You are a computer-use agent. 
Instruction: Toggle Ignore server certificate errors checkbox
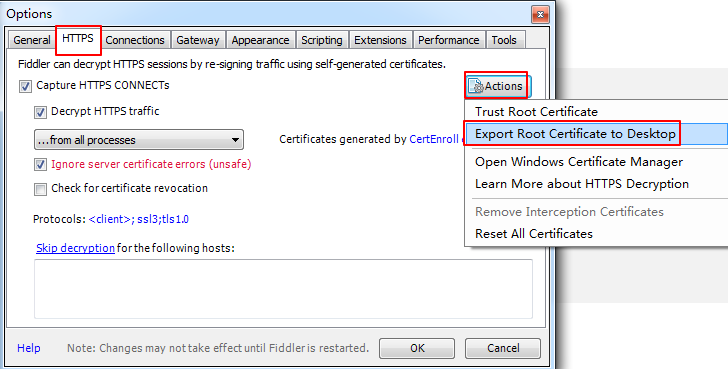click(x=40, y=165)
